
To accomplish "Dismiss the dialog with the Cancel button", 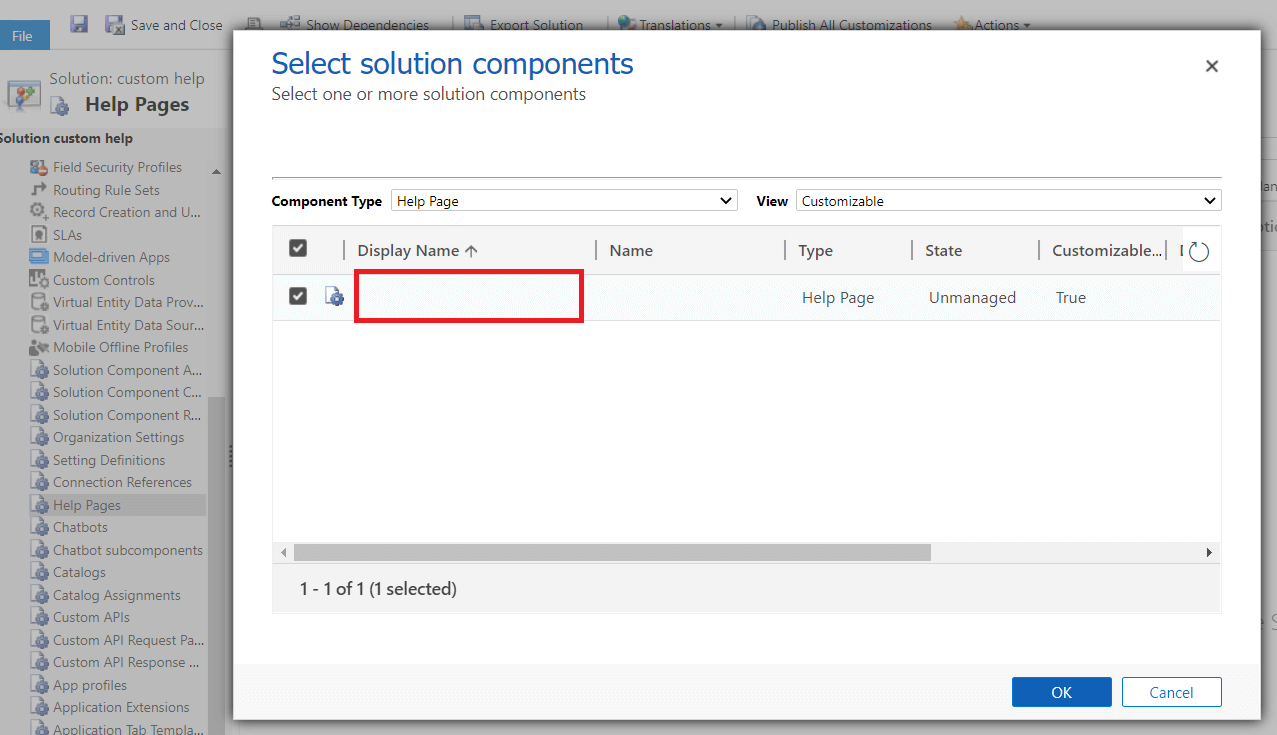I will tap(1171, 691).
